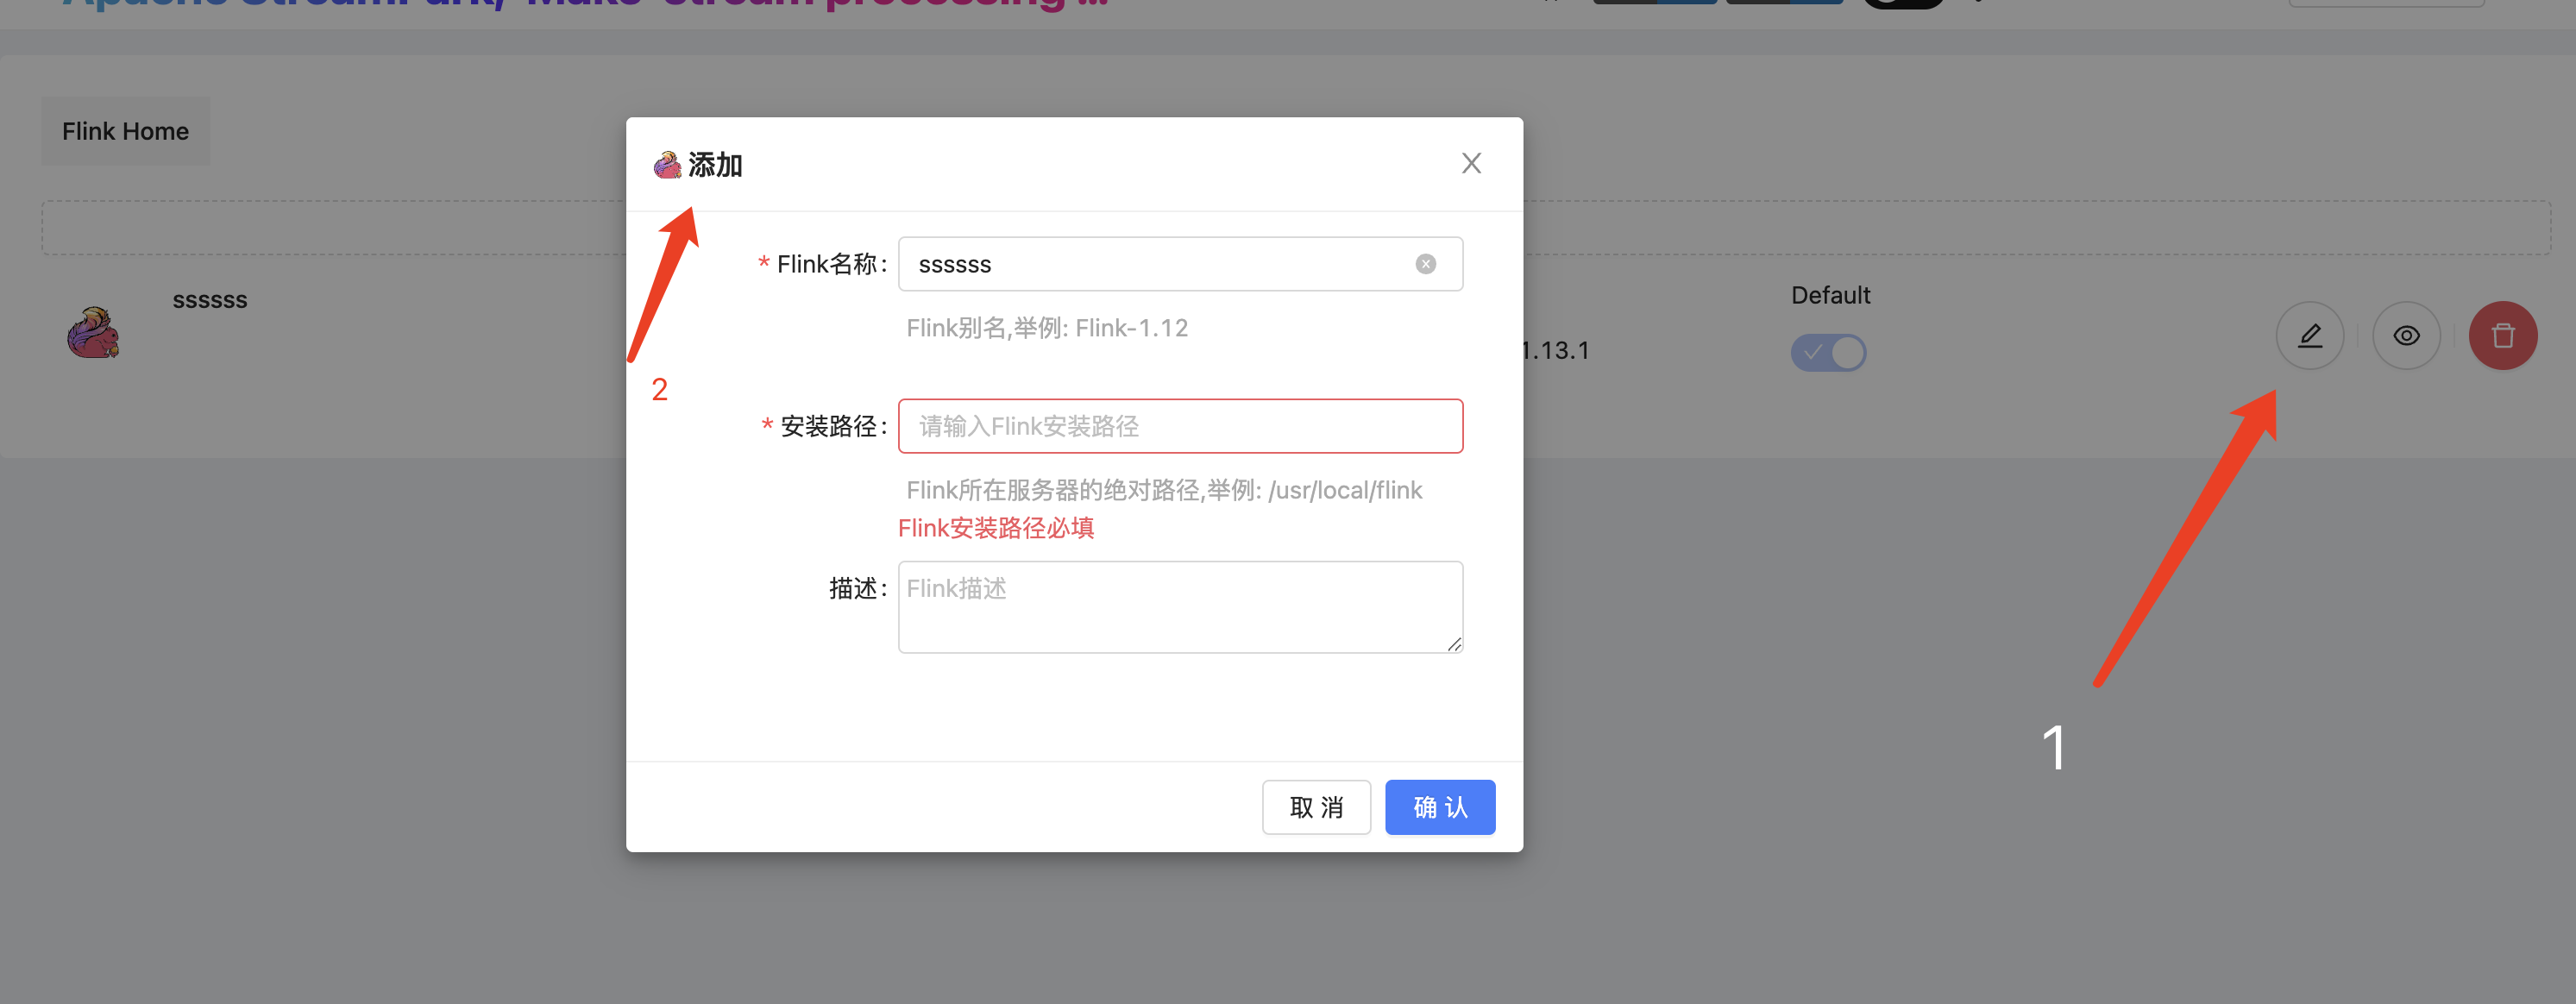The width and height of the screenshot is (2576, 1004).
Task: Select the ssssss entry name
Action: [x=210, y=300]
